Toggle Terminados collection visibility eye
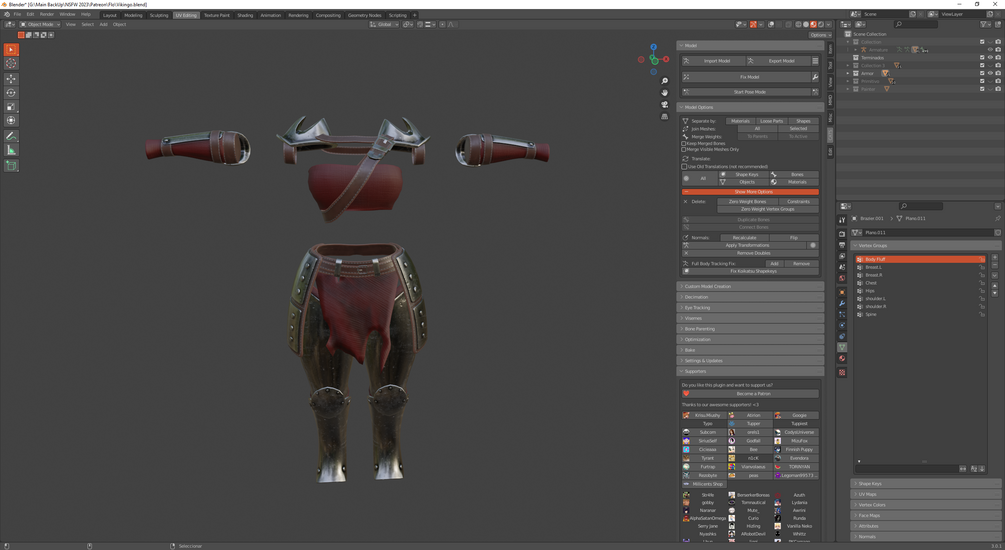The height and width of the screenshot is (550, 1005). coord(990,58)
